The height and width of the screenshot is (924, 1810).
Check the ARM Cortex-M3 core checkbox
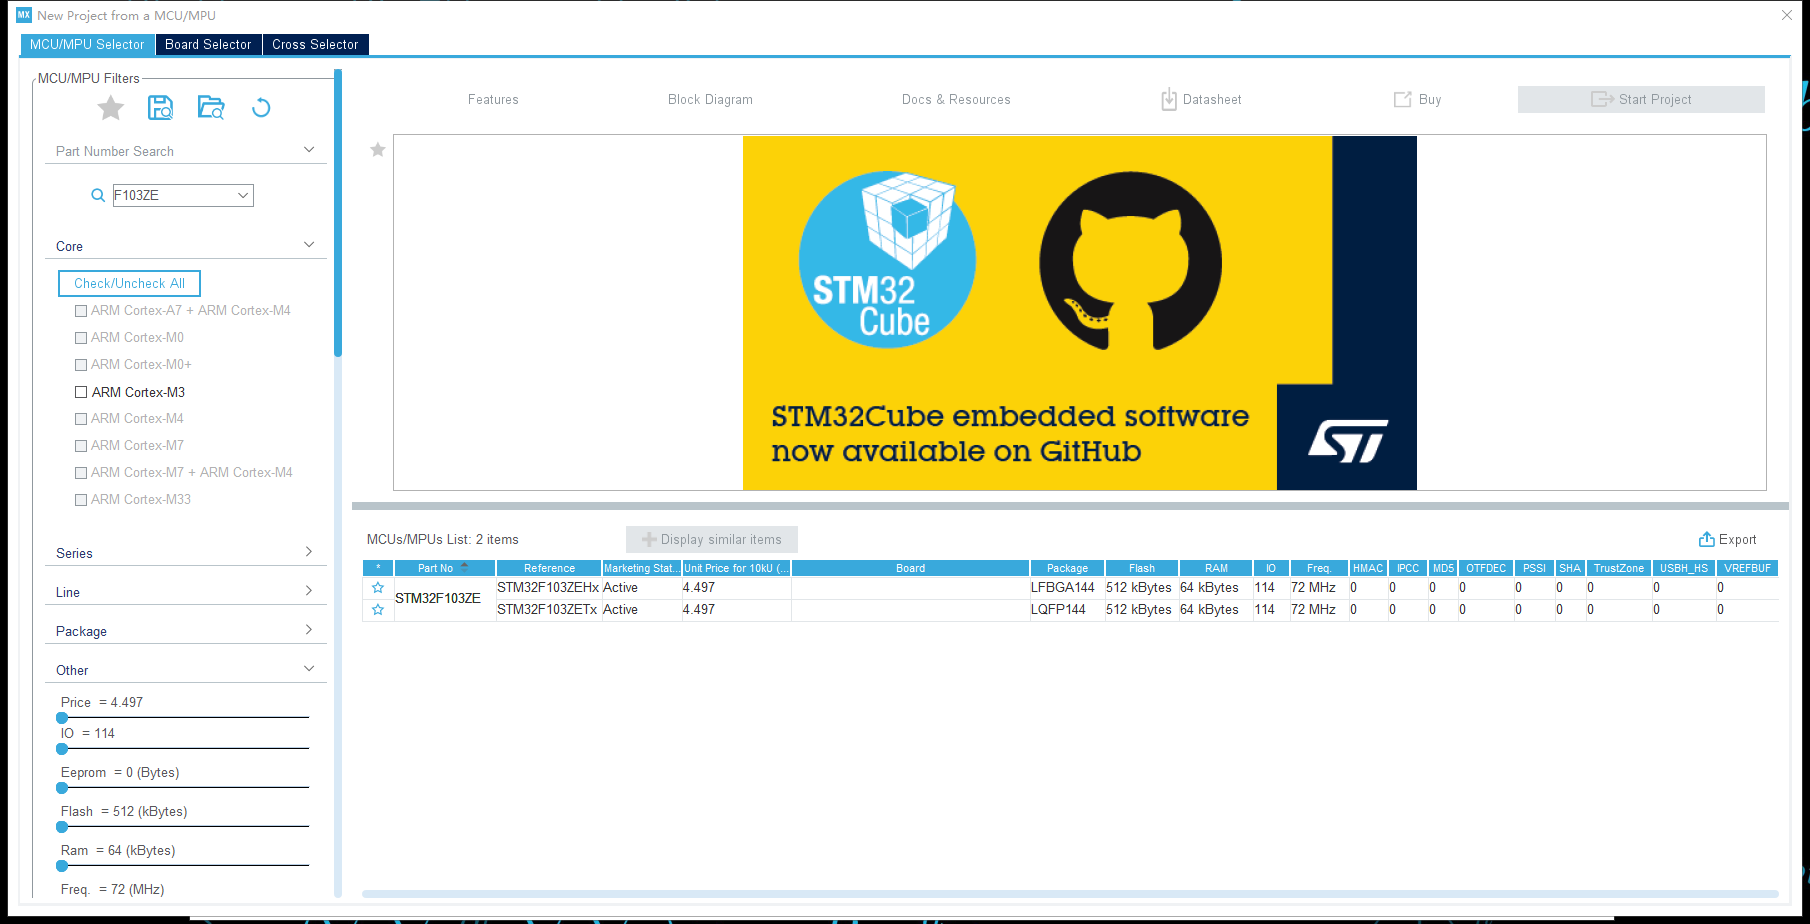pyautogui.click(x=81, y=392)
